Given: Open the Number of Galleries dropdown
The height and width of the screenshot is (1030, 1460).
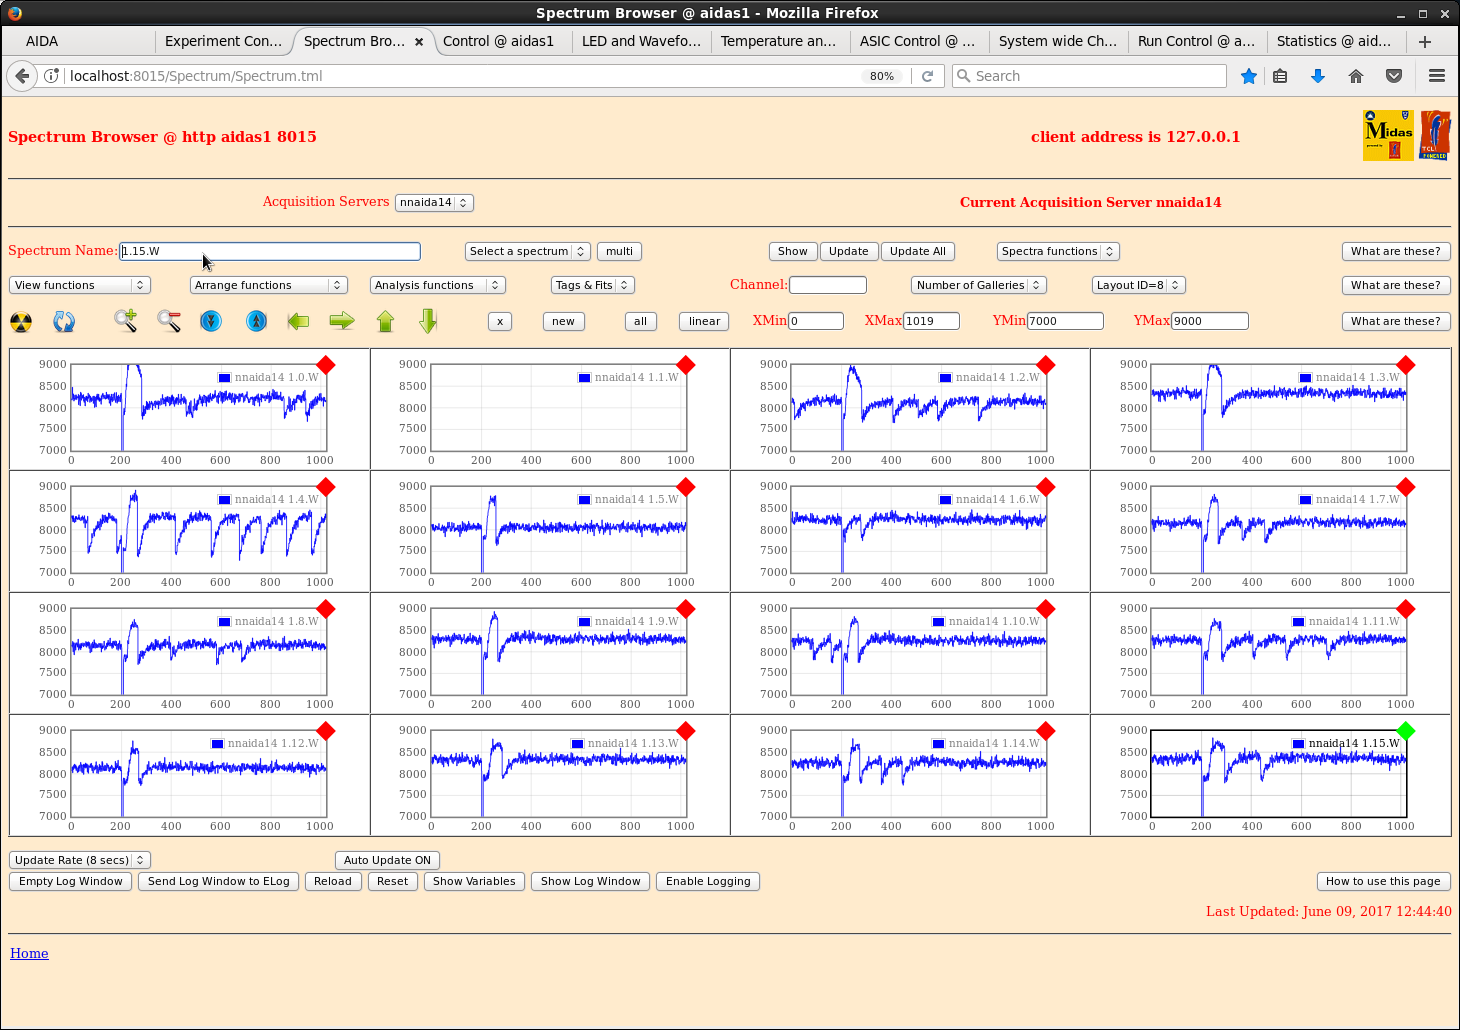Looking at the screenshot, I should point(979,285).
